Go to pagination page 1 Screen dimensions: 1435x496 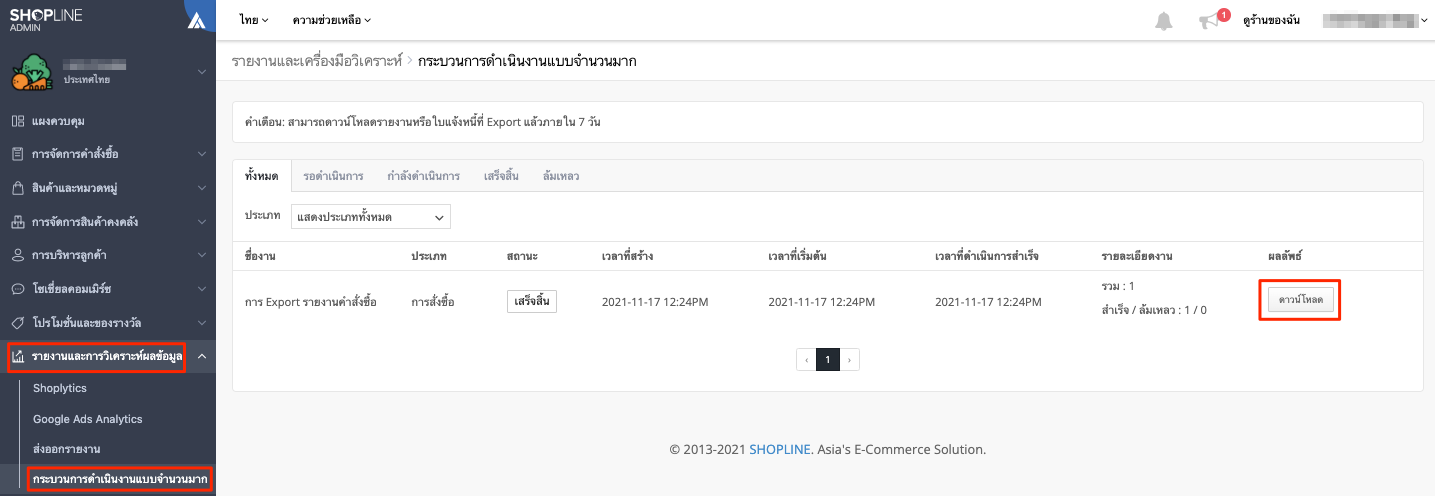(828, 359)
